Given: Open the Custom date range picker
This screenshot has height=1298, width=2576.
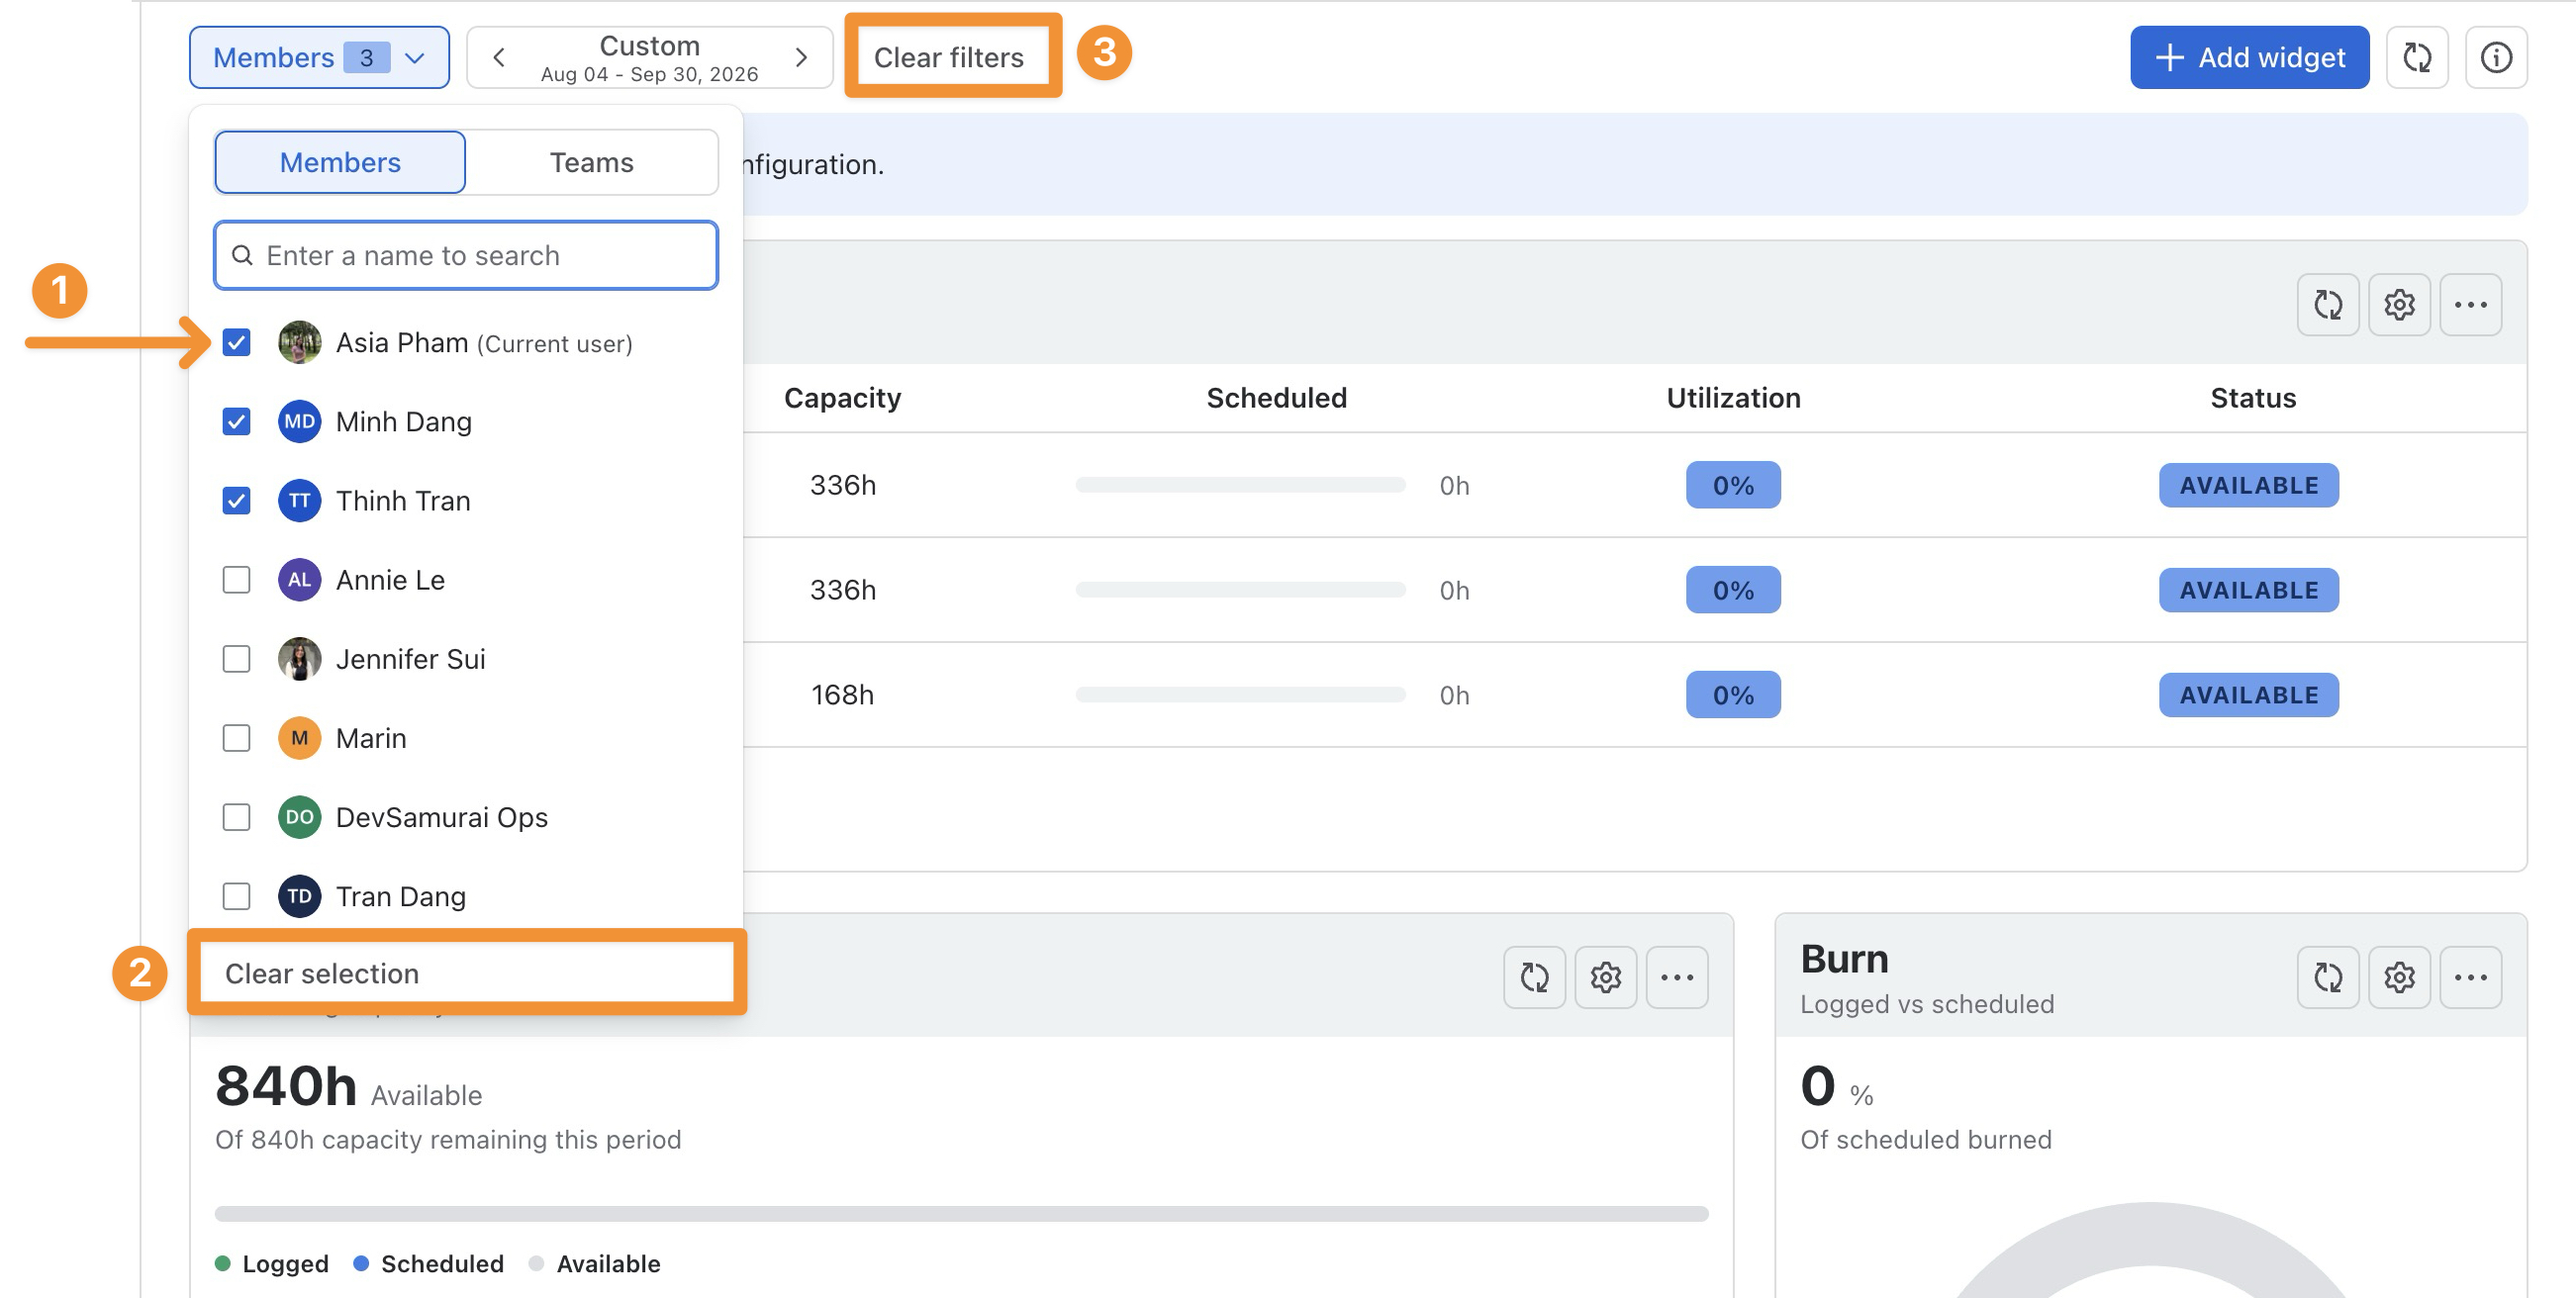Looking at the screenshot, I should click(x=649, y=58).
